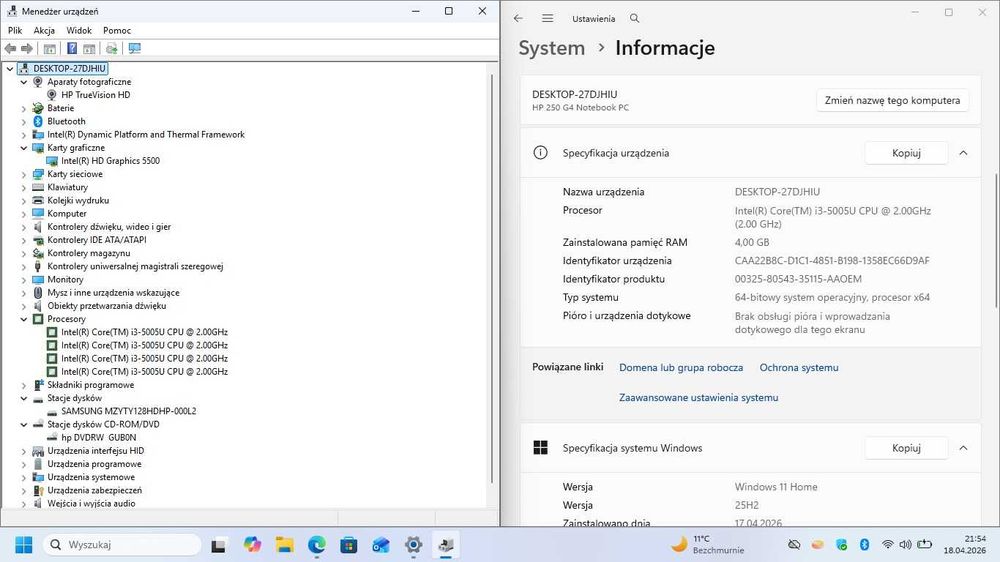Open Zaawansowane ustawienia systemu link
This screenshot has width=1000, height=562.
pos(698,397)
